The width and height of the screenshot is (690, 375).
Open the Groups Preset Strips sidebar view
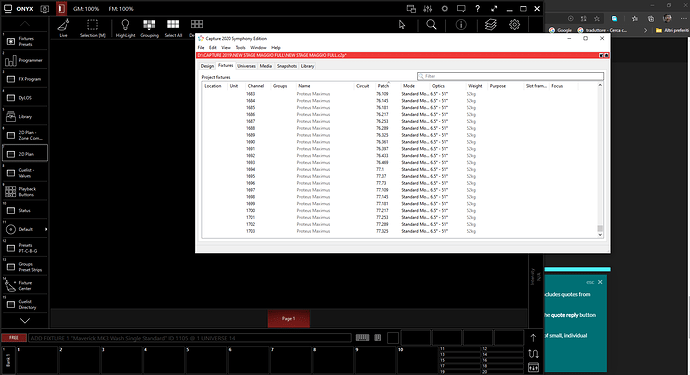point(25,267)
